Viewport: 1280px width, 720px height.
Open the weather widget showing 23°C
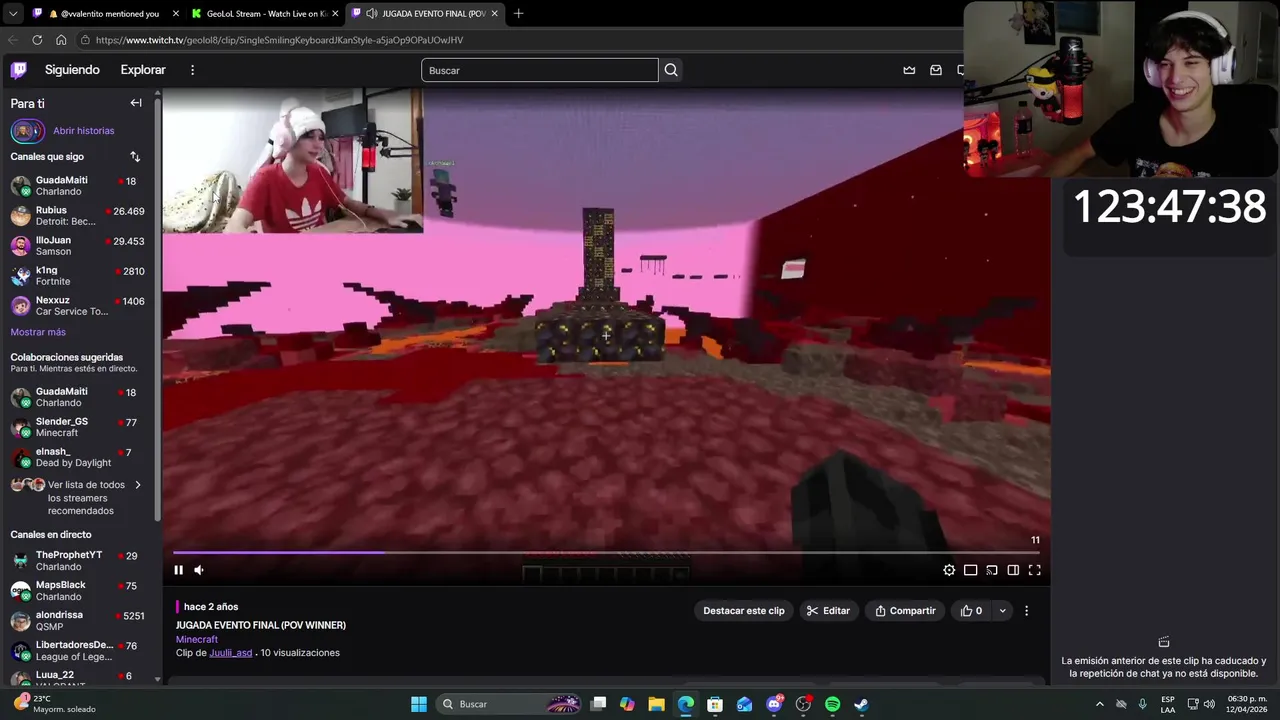[x=55, y=704]
